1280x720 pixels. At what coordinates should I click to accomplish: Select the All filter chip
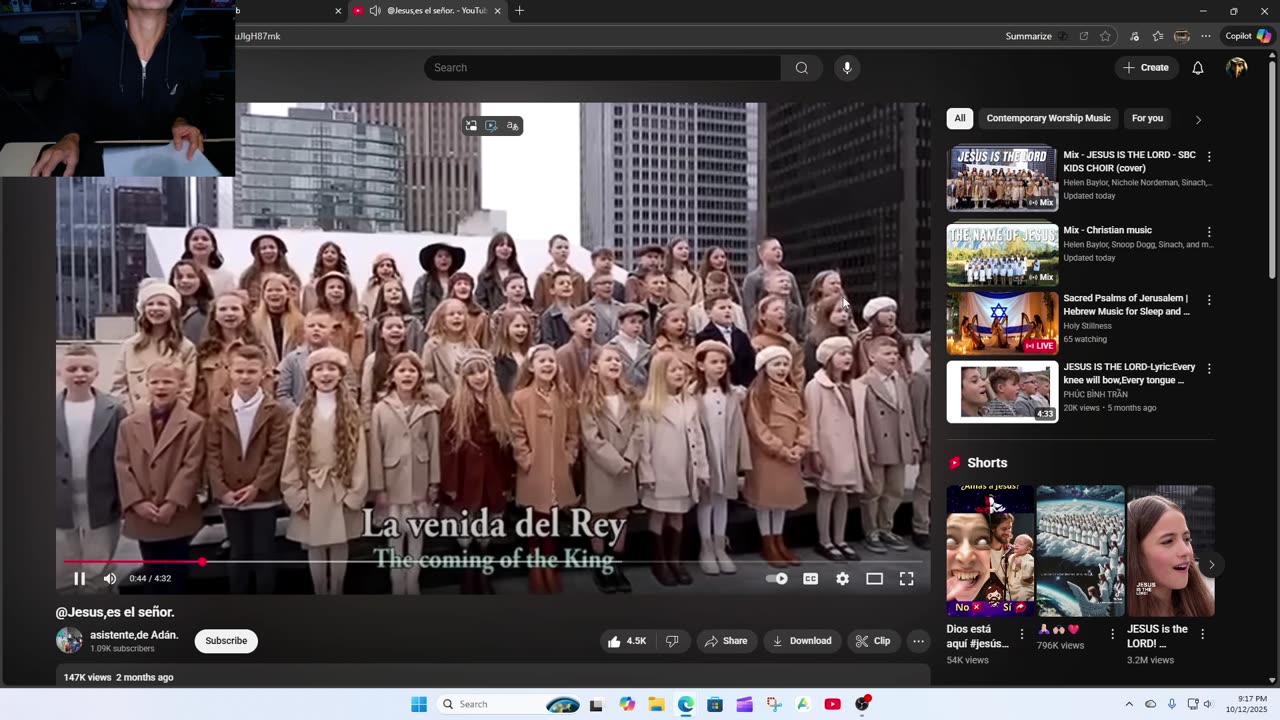point(960,118)
